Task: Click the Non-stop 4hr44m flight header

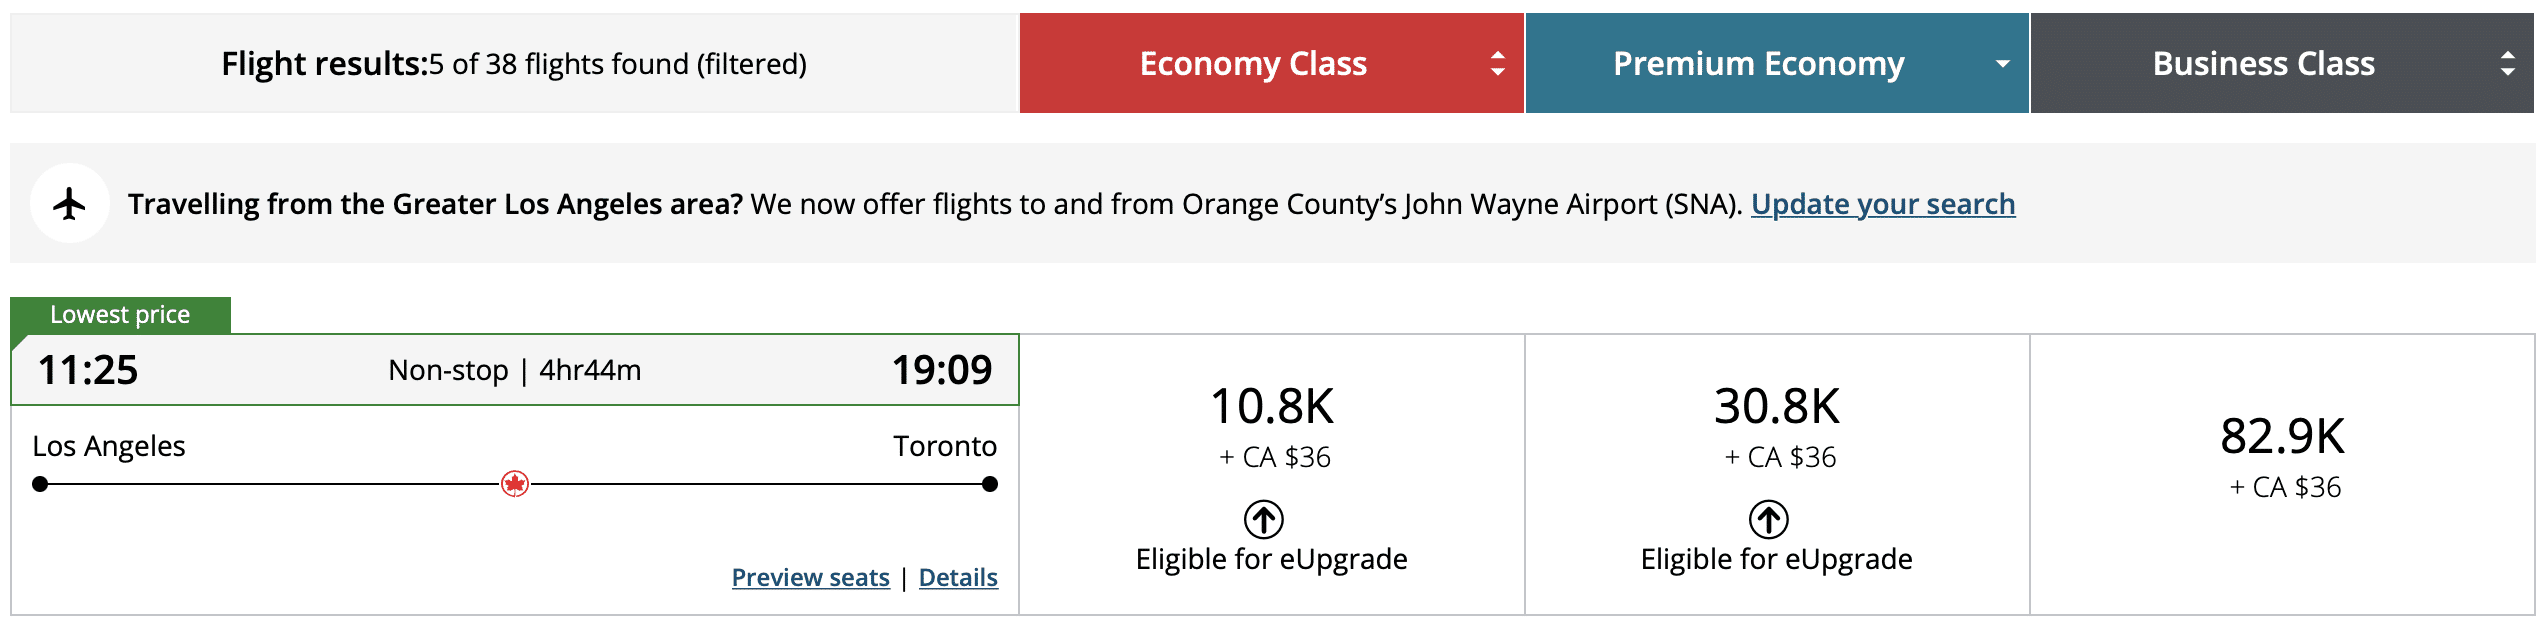Action: [514, 370]
